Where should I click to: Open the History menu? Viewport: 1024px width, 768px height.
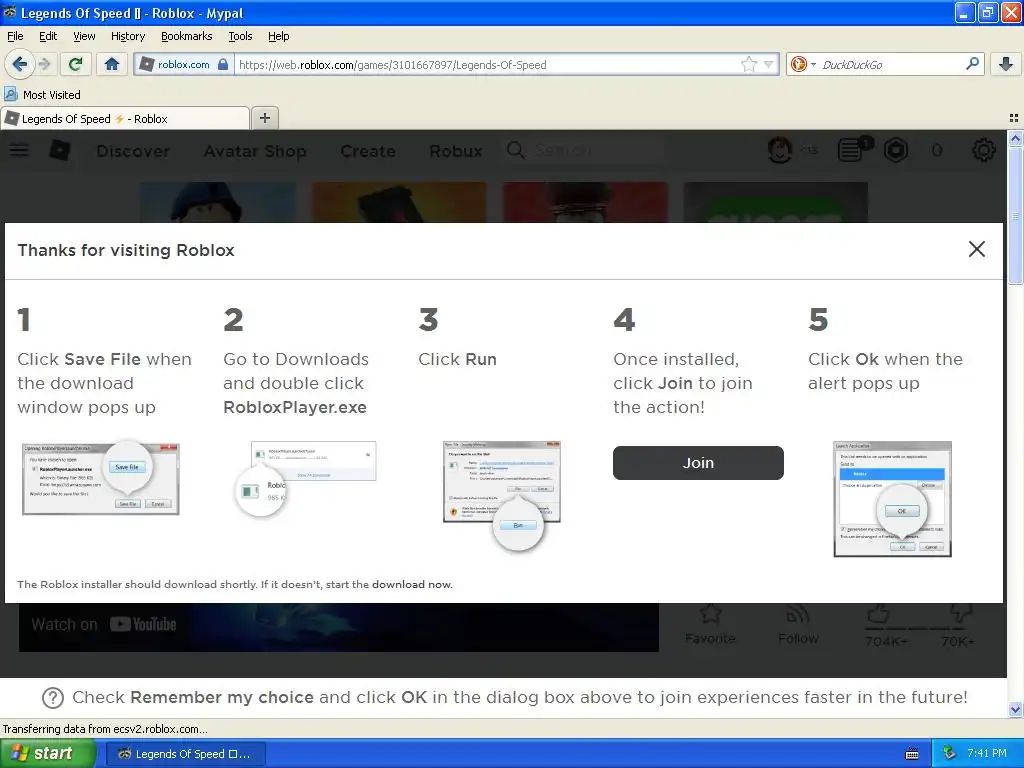click(x=127, y=36)
